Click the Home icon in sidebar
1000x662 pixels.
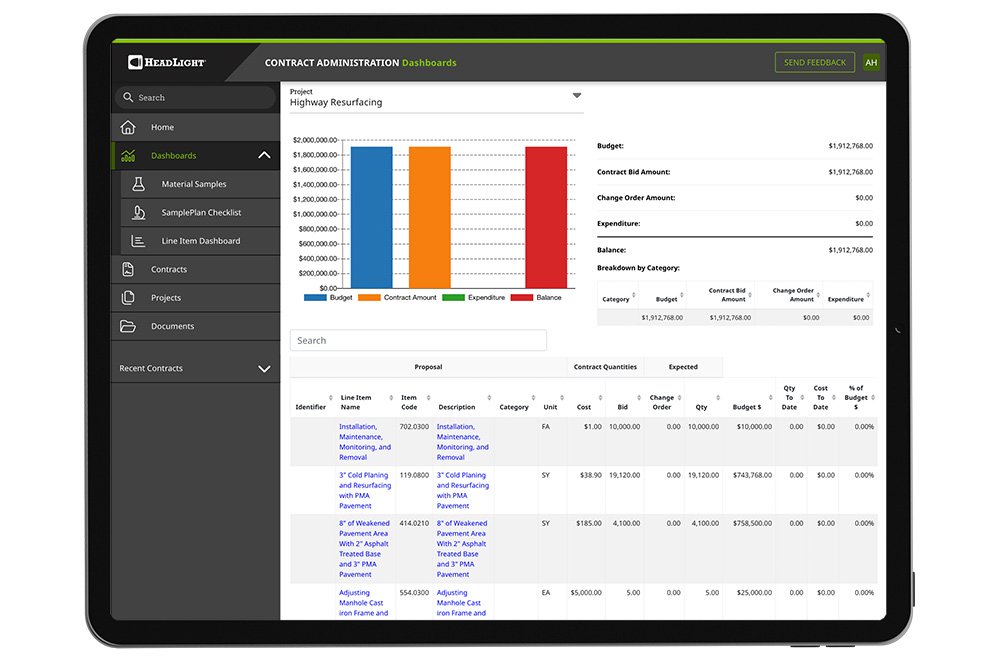pos(128,127)
